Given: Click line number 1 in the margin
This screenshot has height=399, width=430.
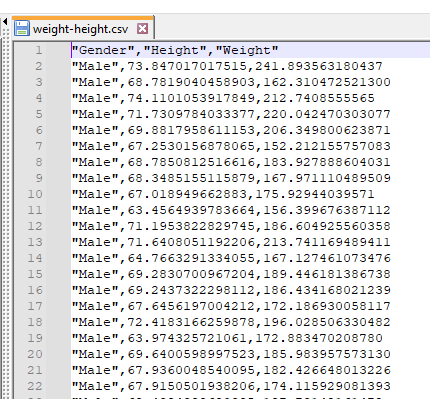Looking at the screenshot, I should pyautogui.click(x=39, y=50).
